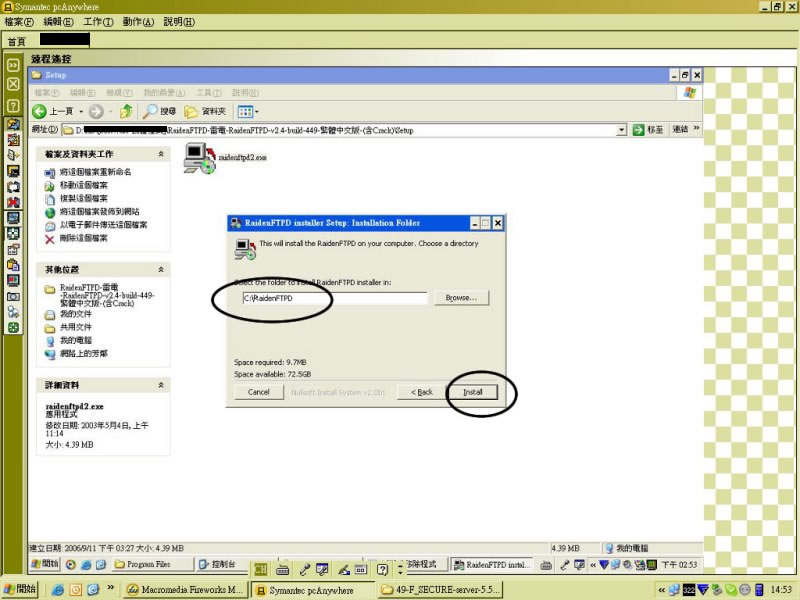This screenshot has height=600, width=800.
Task: Switch to 控制台 on remote taskbar
Action: click(220, 564)
